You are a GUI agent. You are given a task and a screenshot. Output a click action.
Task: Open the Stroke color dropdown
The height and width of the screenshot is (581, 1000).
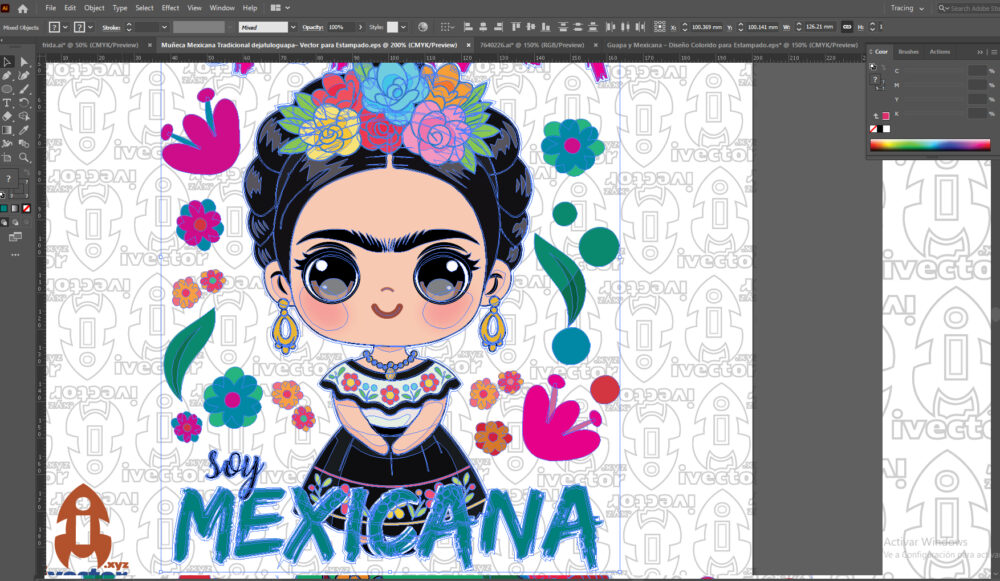(x=91, y=27)
